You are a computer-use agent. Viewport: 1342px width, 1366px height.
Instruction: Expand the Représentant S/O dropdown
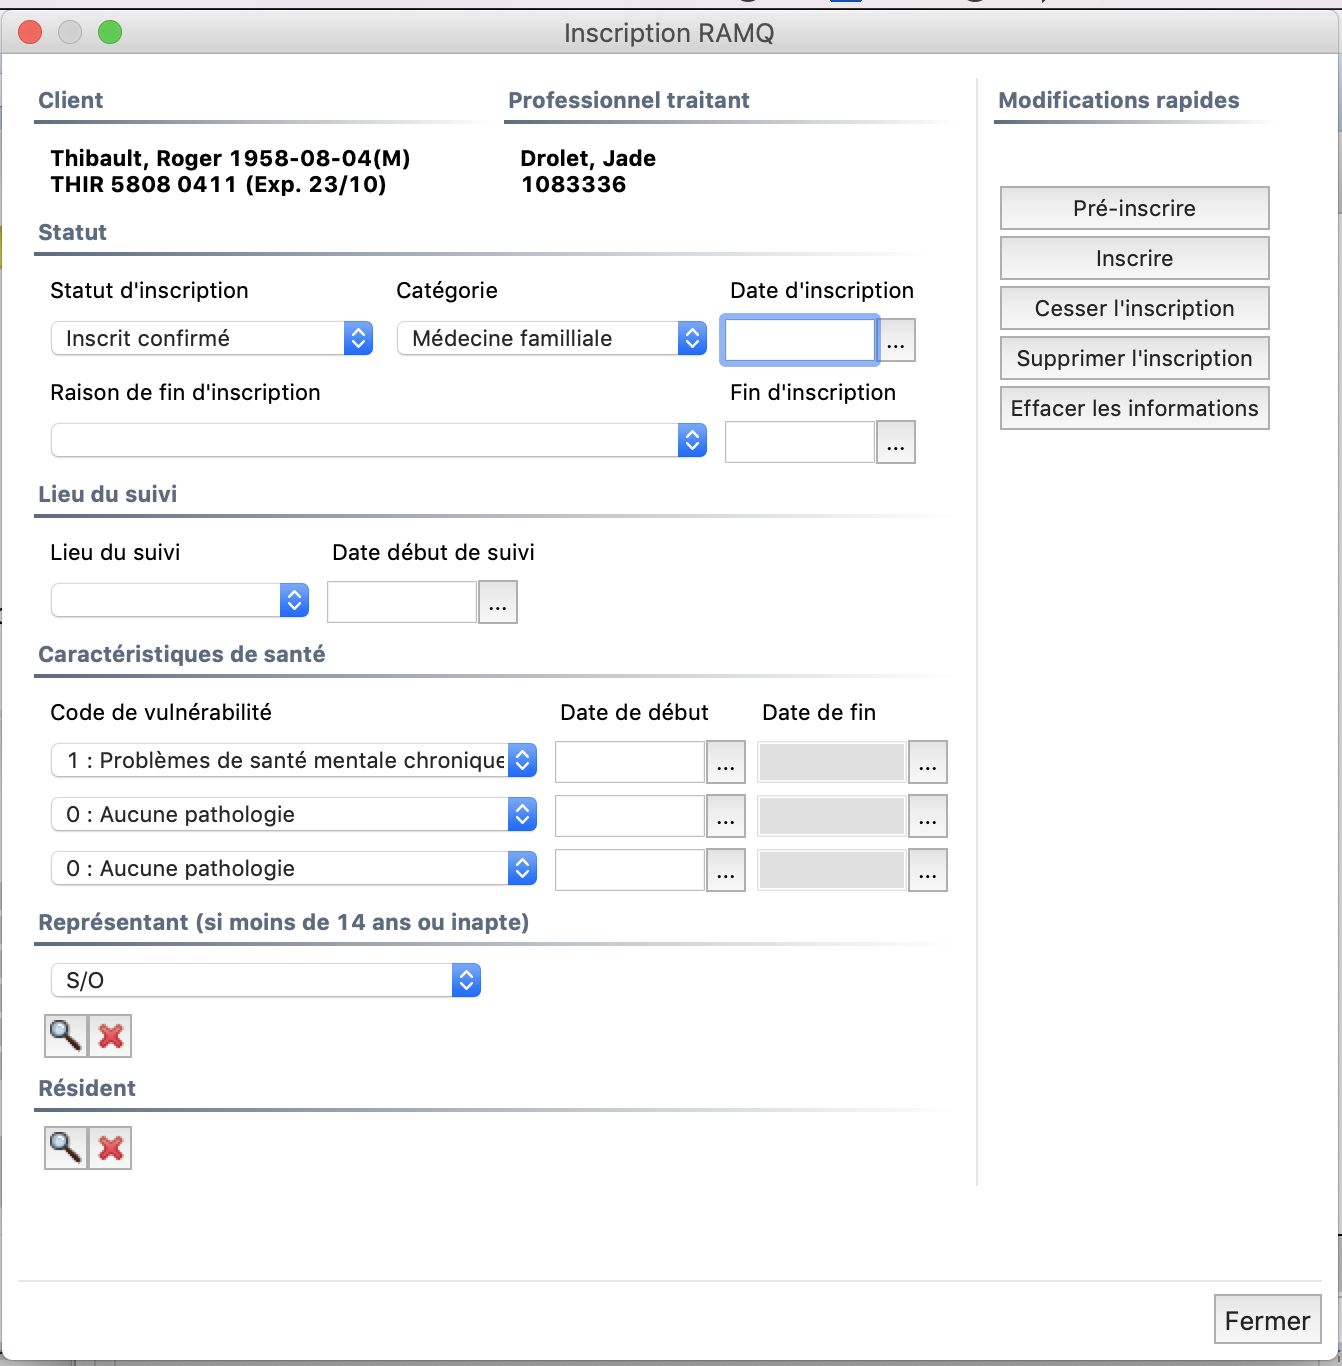coord(266,980)
